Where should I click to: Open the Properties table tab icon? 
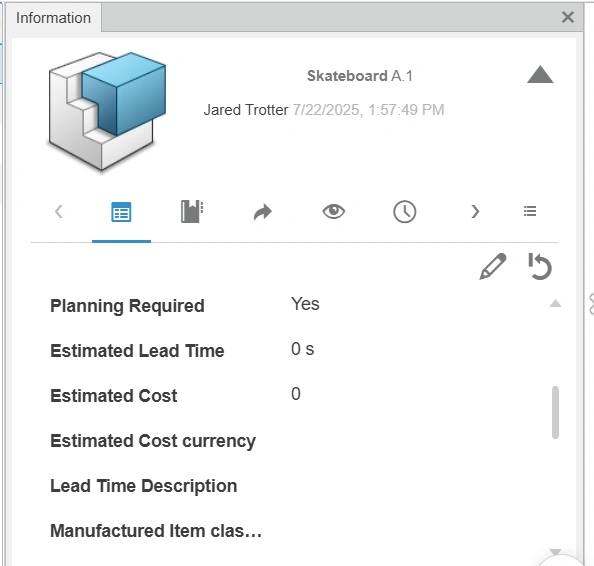pos(121,212)
